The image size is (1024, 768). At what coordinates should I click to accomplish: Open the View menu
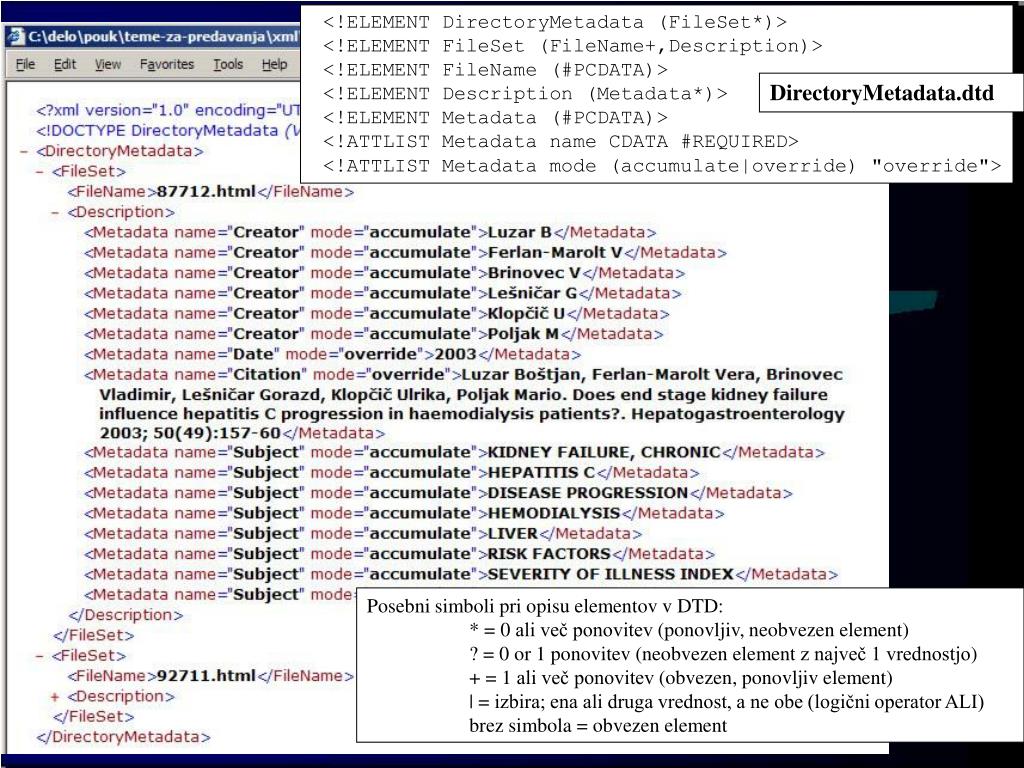[x=108, y=64]
